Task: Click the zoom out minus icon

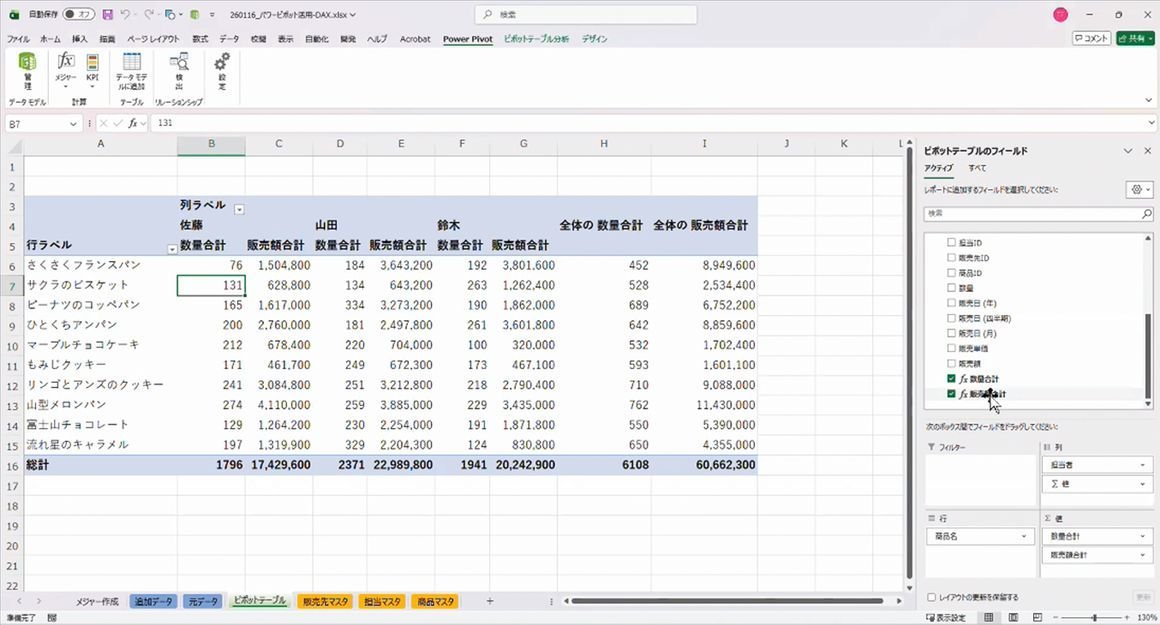Action: pos(1057,617)
